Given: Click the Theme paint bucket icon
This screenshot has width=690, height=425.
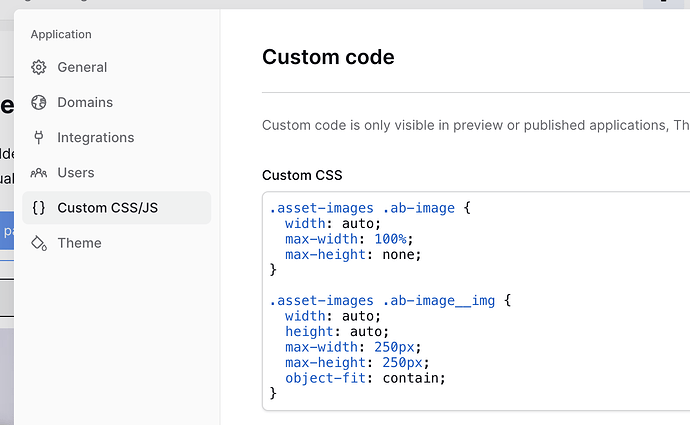Looking at the screenshot, I should coord(39,243).
